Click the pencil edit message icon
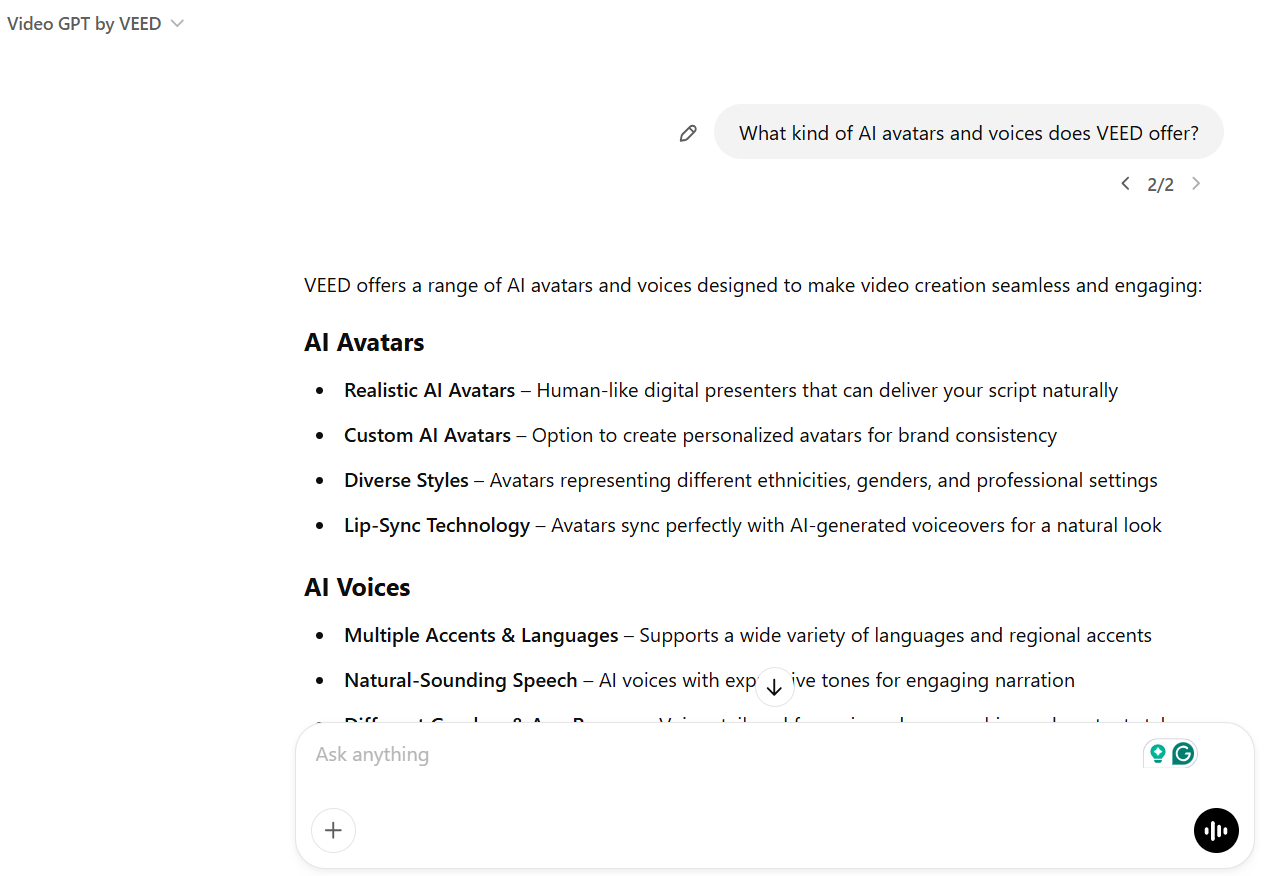Screen dimensions: 1271x876 688,133
